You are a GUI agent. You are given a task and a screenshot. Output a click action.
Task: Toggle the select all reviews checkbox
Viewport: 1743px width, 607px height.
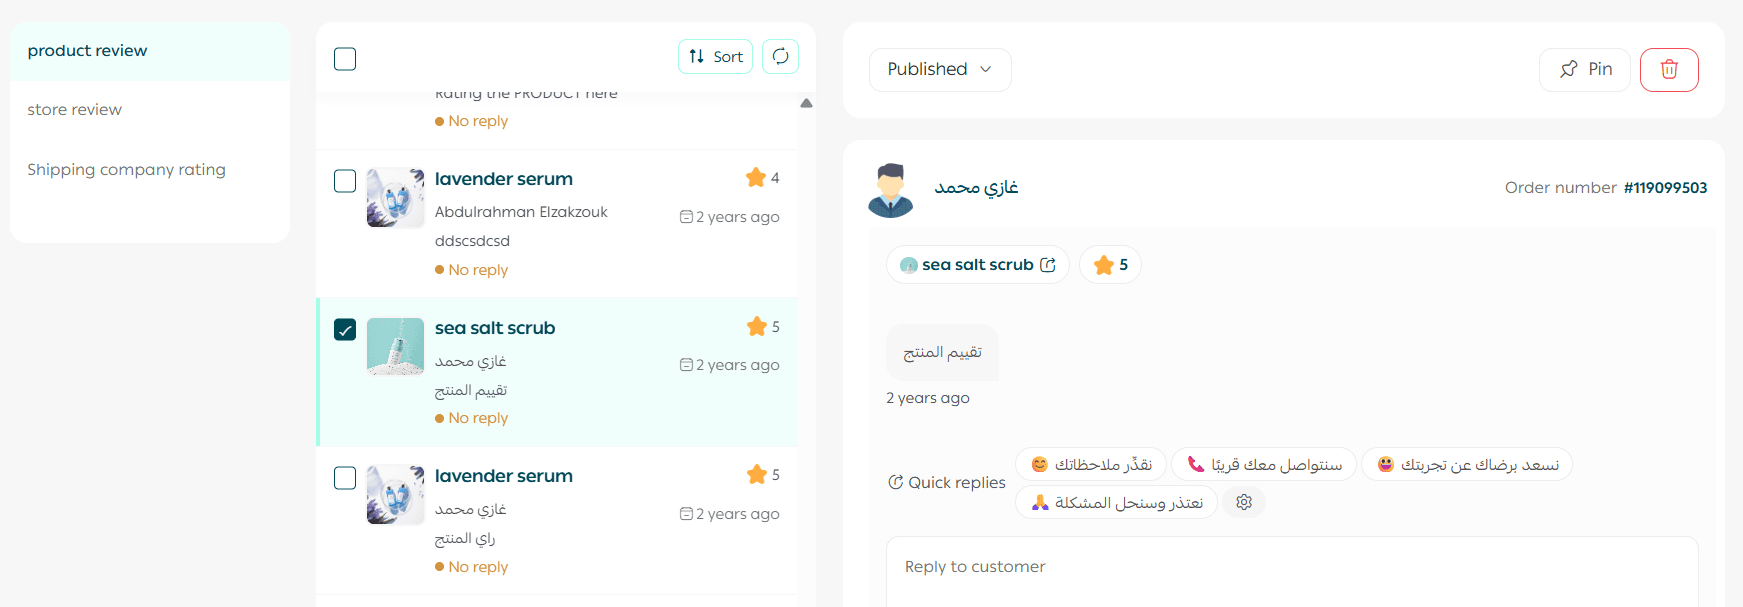click(x=345, y=59)
